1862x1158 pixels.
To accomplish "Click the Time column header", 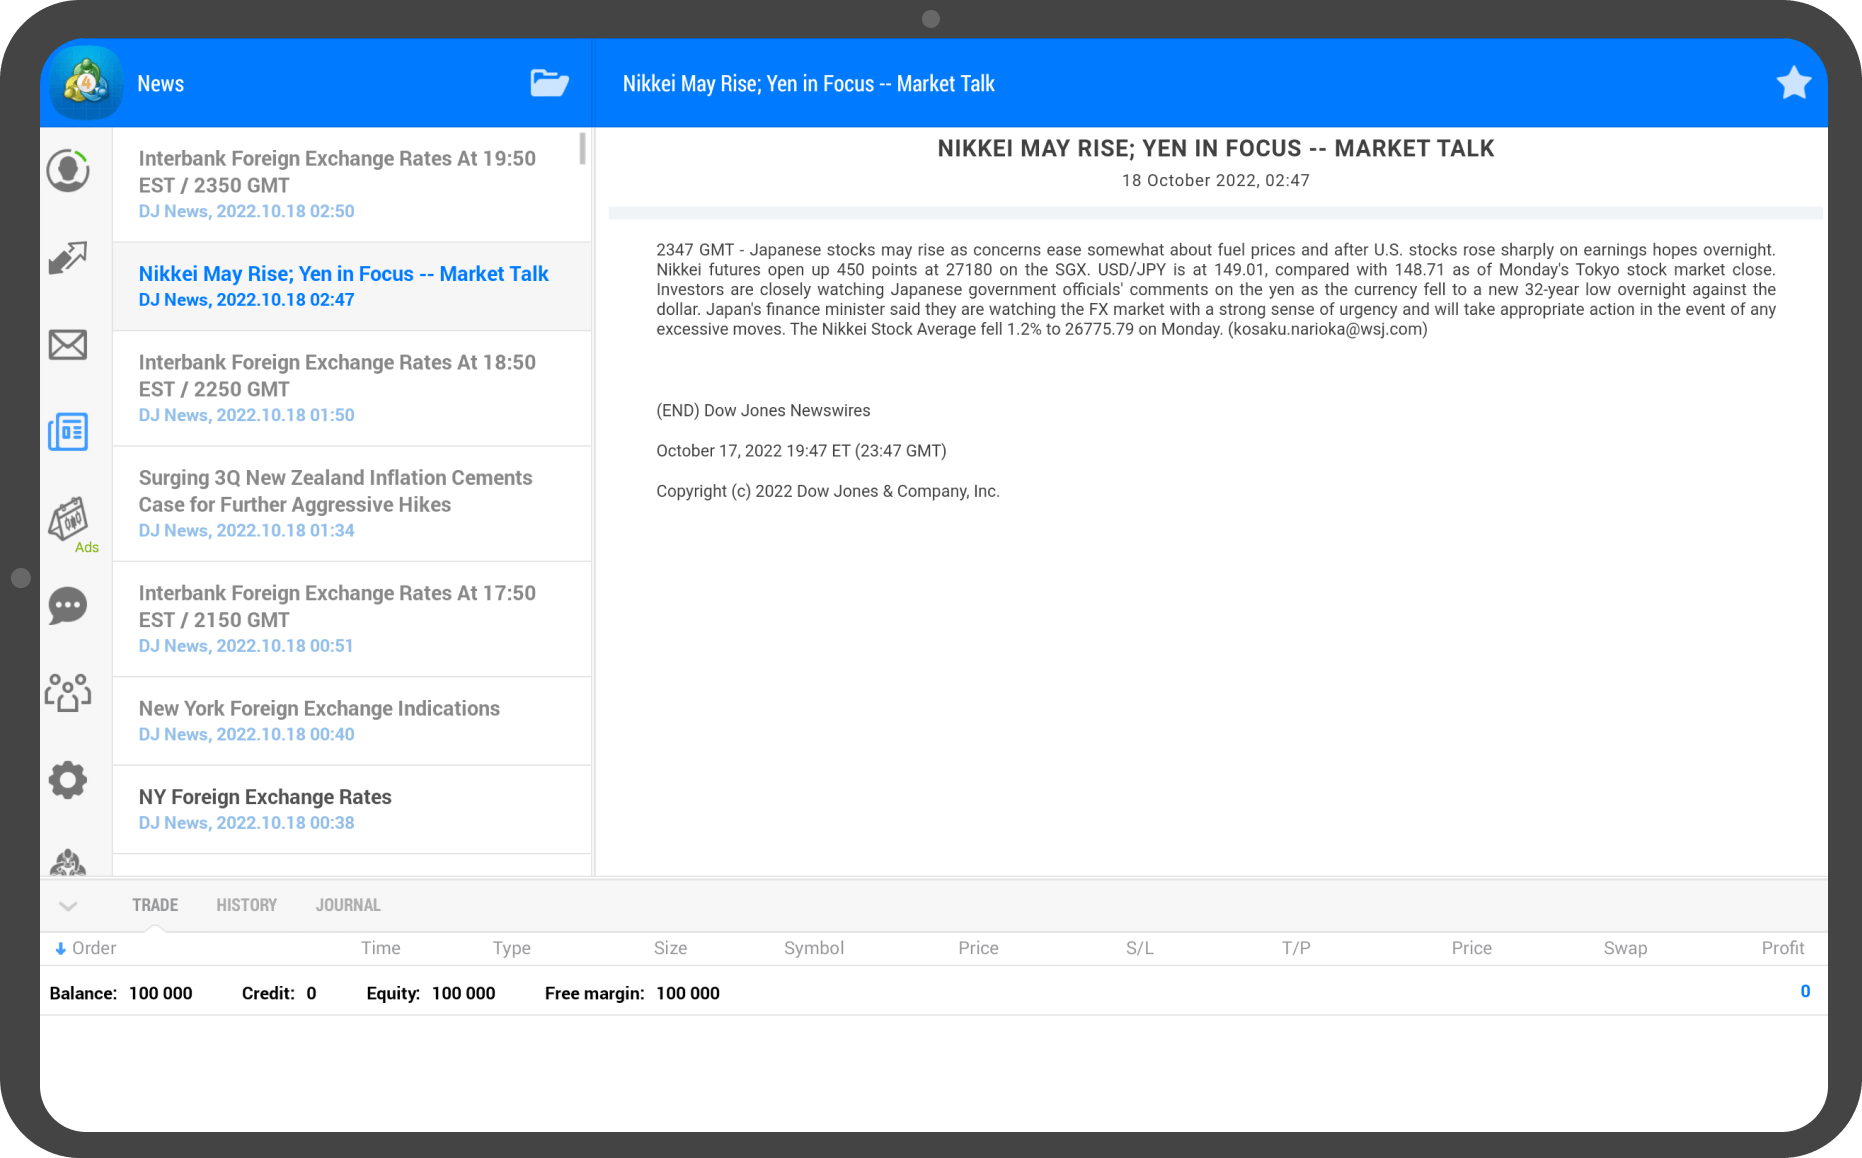I will 380,948.
